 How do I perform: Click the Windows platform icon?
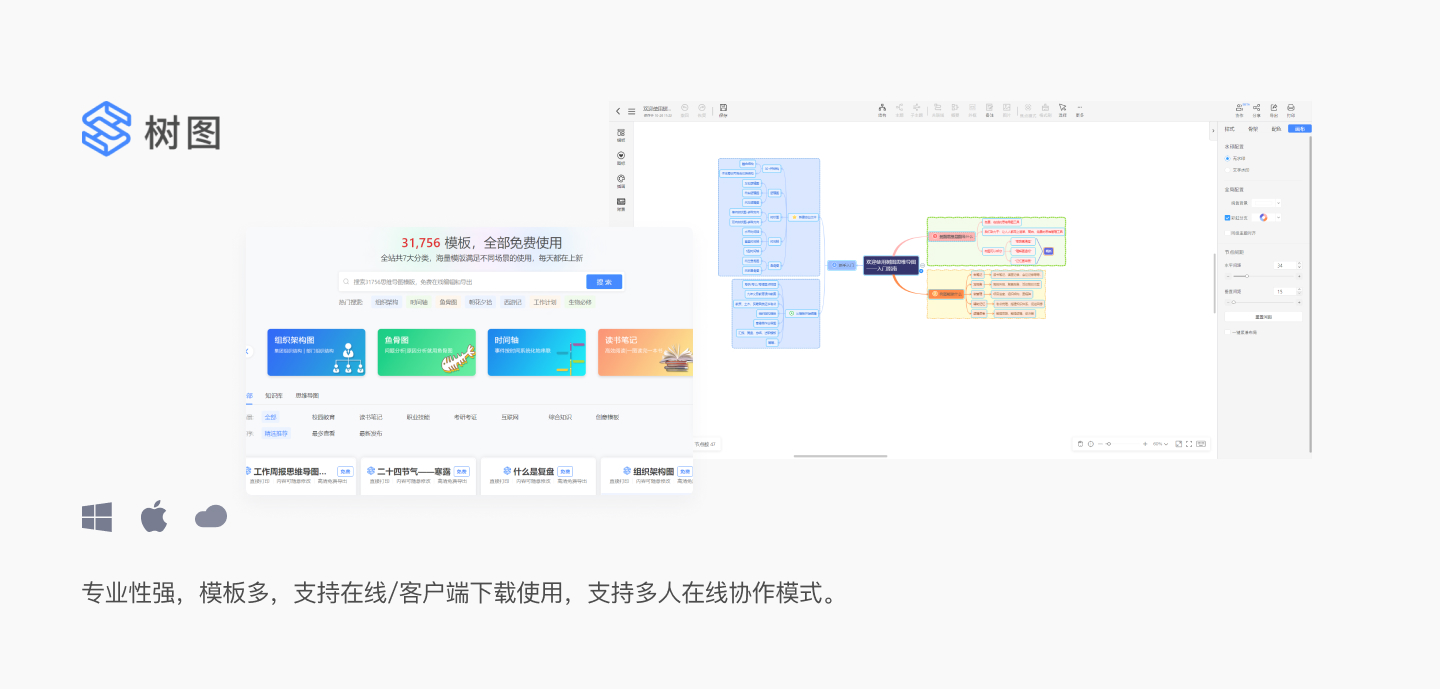[97, 517]
